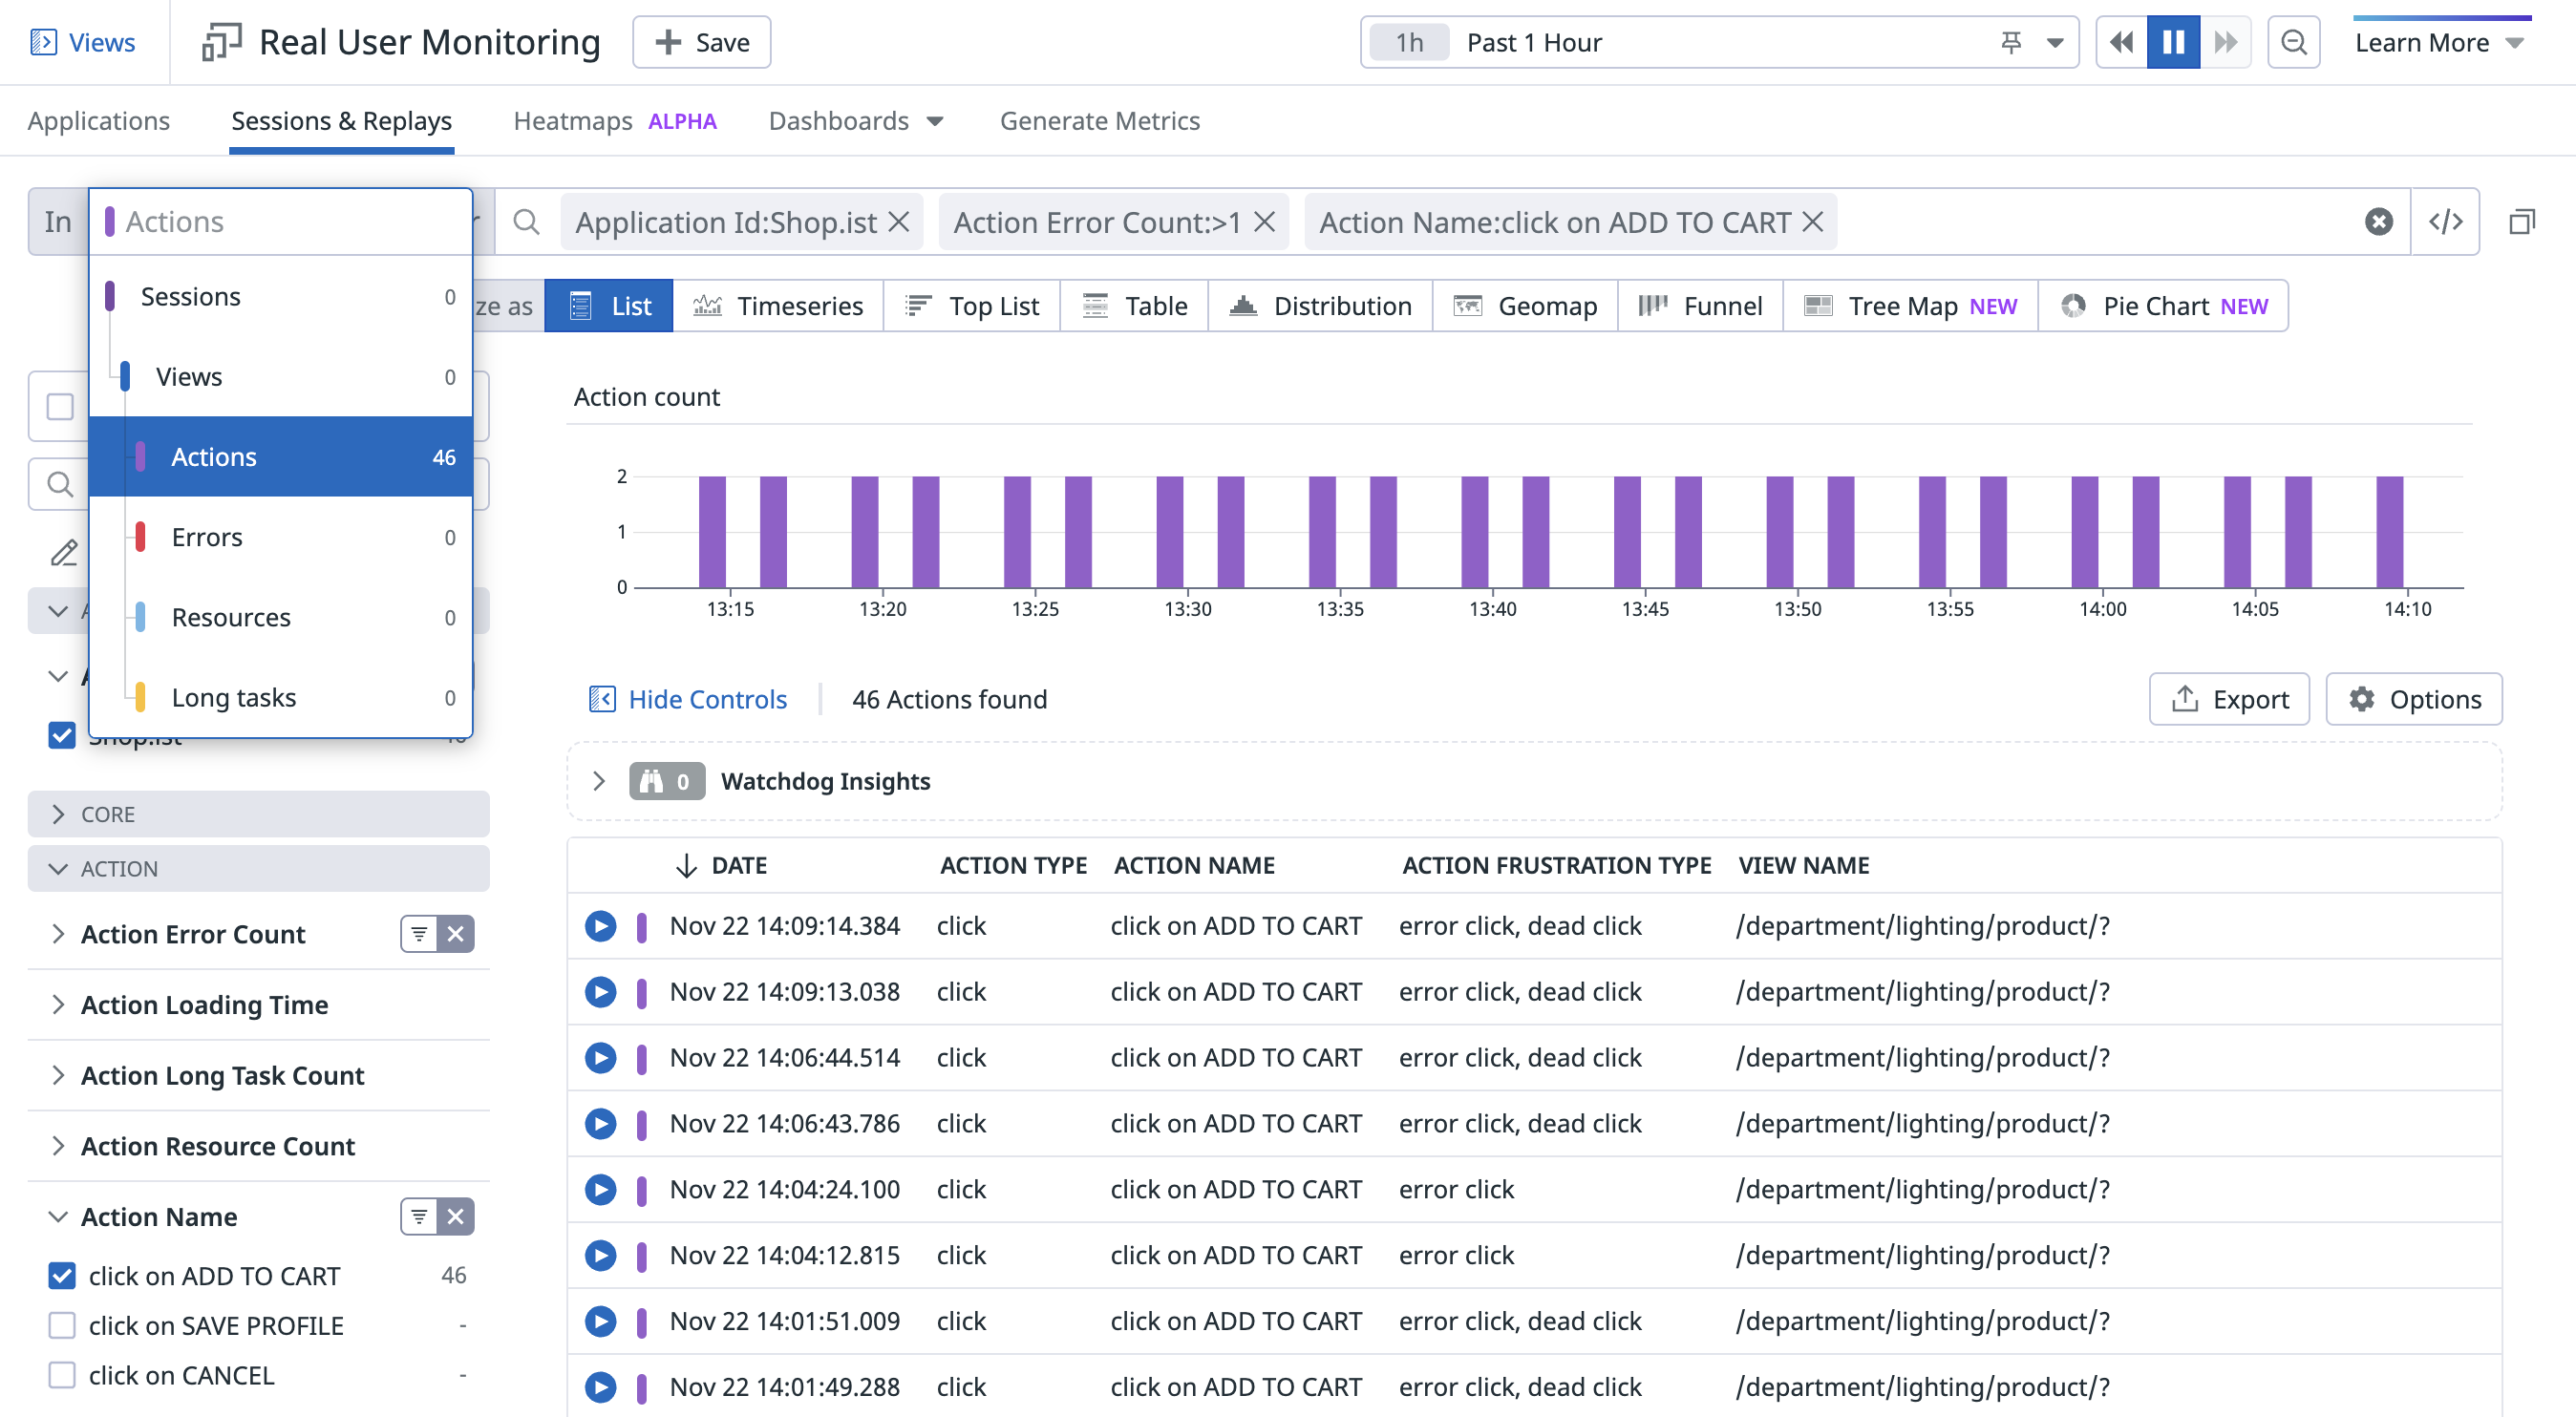Clear the entire search query
2576x1417 pixels.
[2378, 221]
